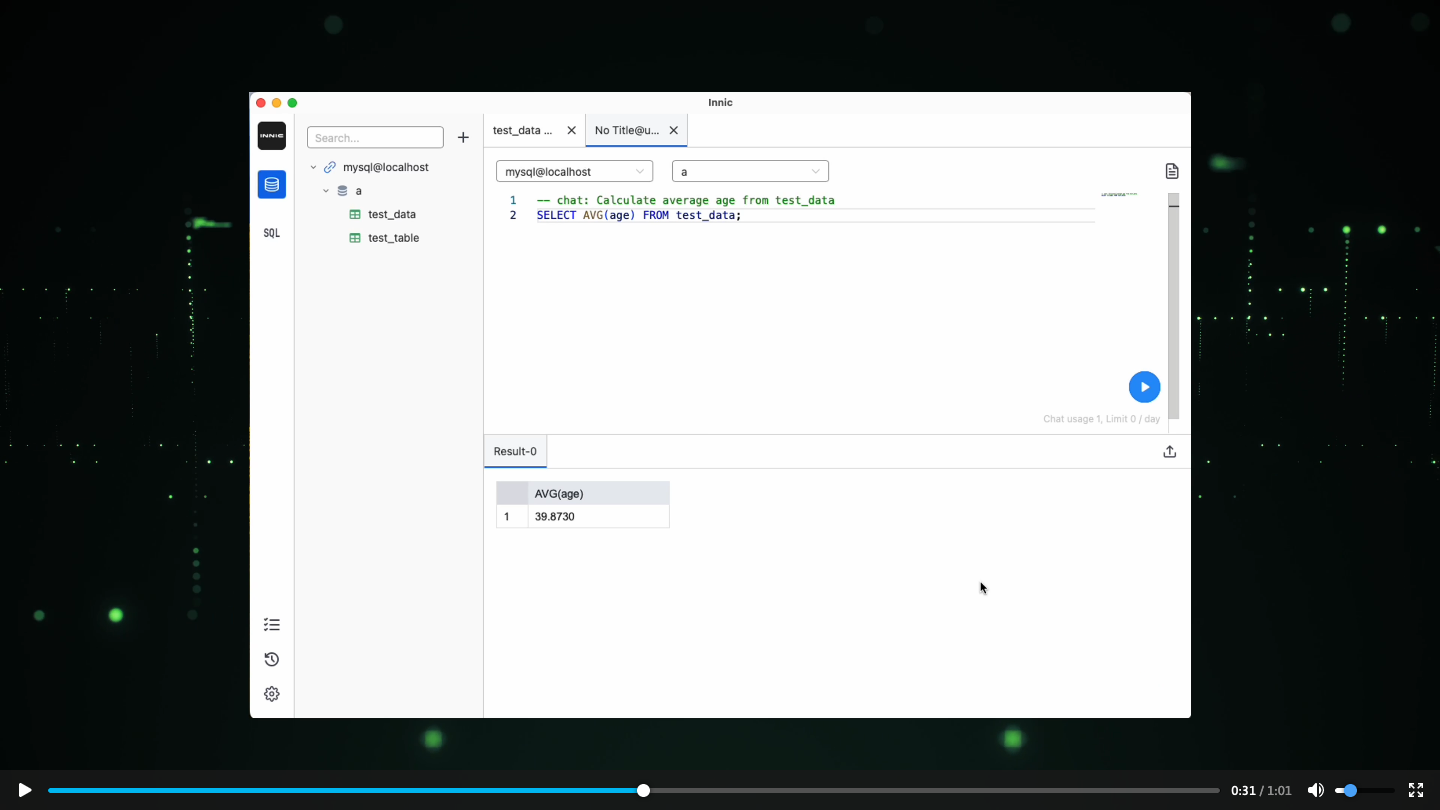This screenshot has height=810, width=1440.
Task: Collapse the database 'a' tree node
Action: 326,191
